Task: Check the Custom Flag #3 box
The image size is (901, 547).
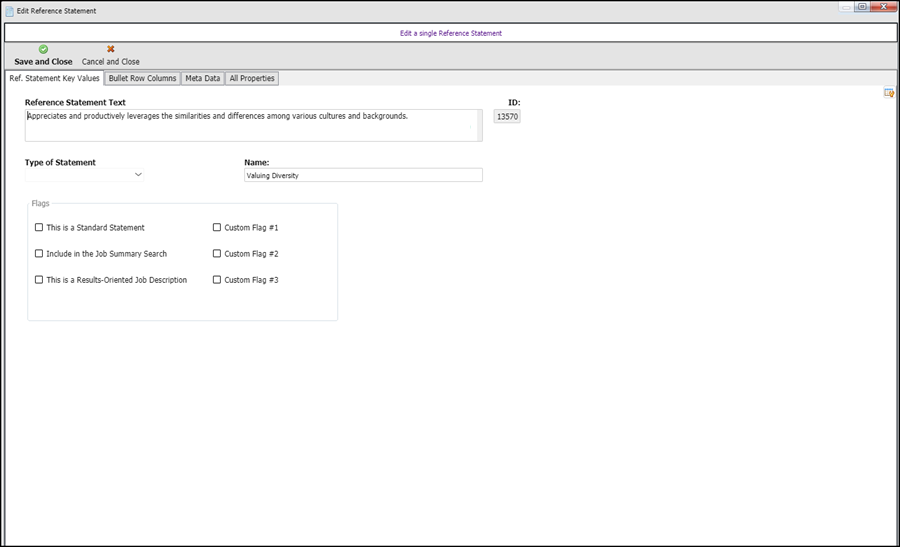Action: click(217, 280)
